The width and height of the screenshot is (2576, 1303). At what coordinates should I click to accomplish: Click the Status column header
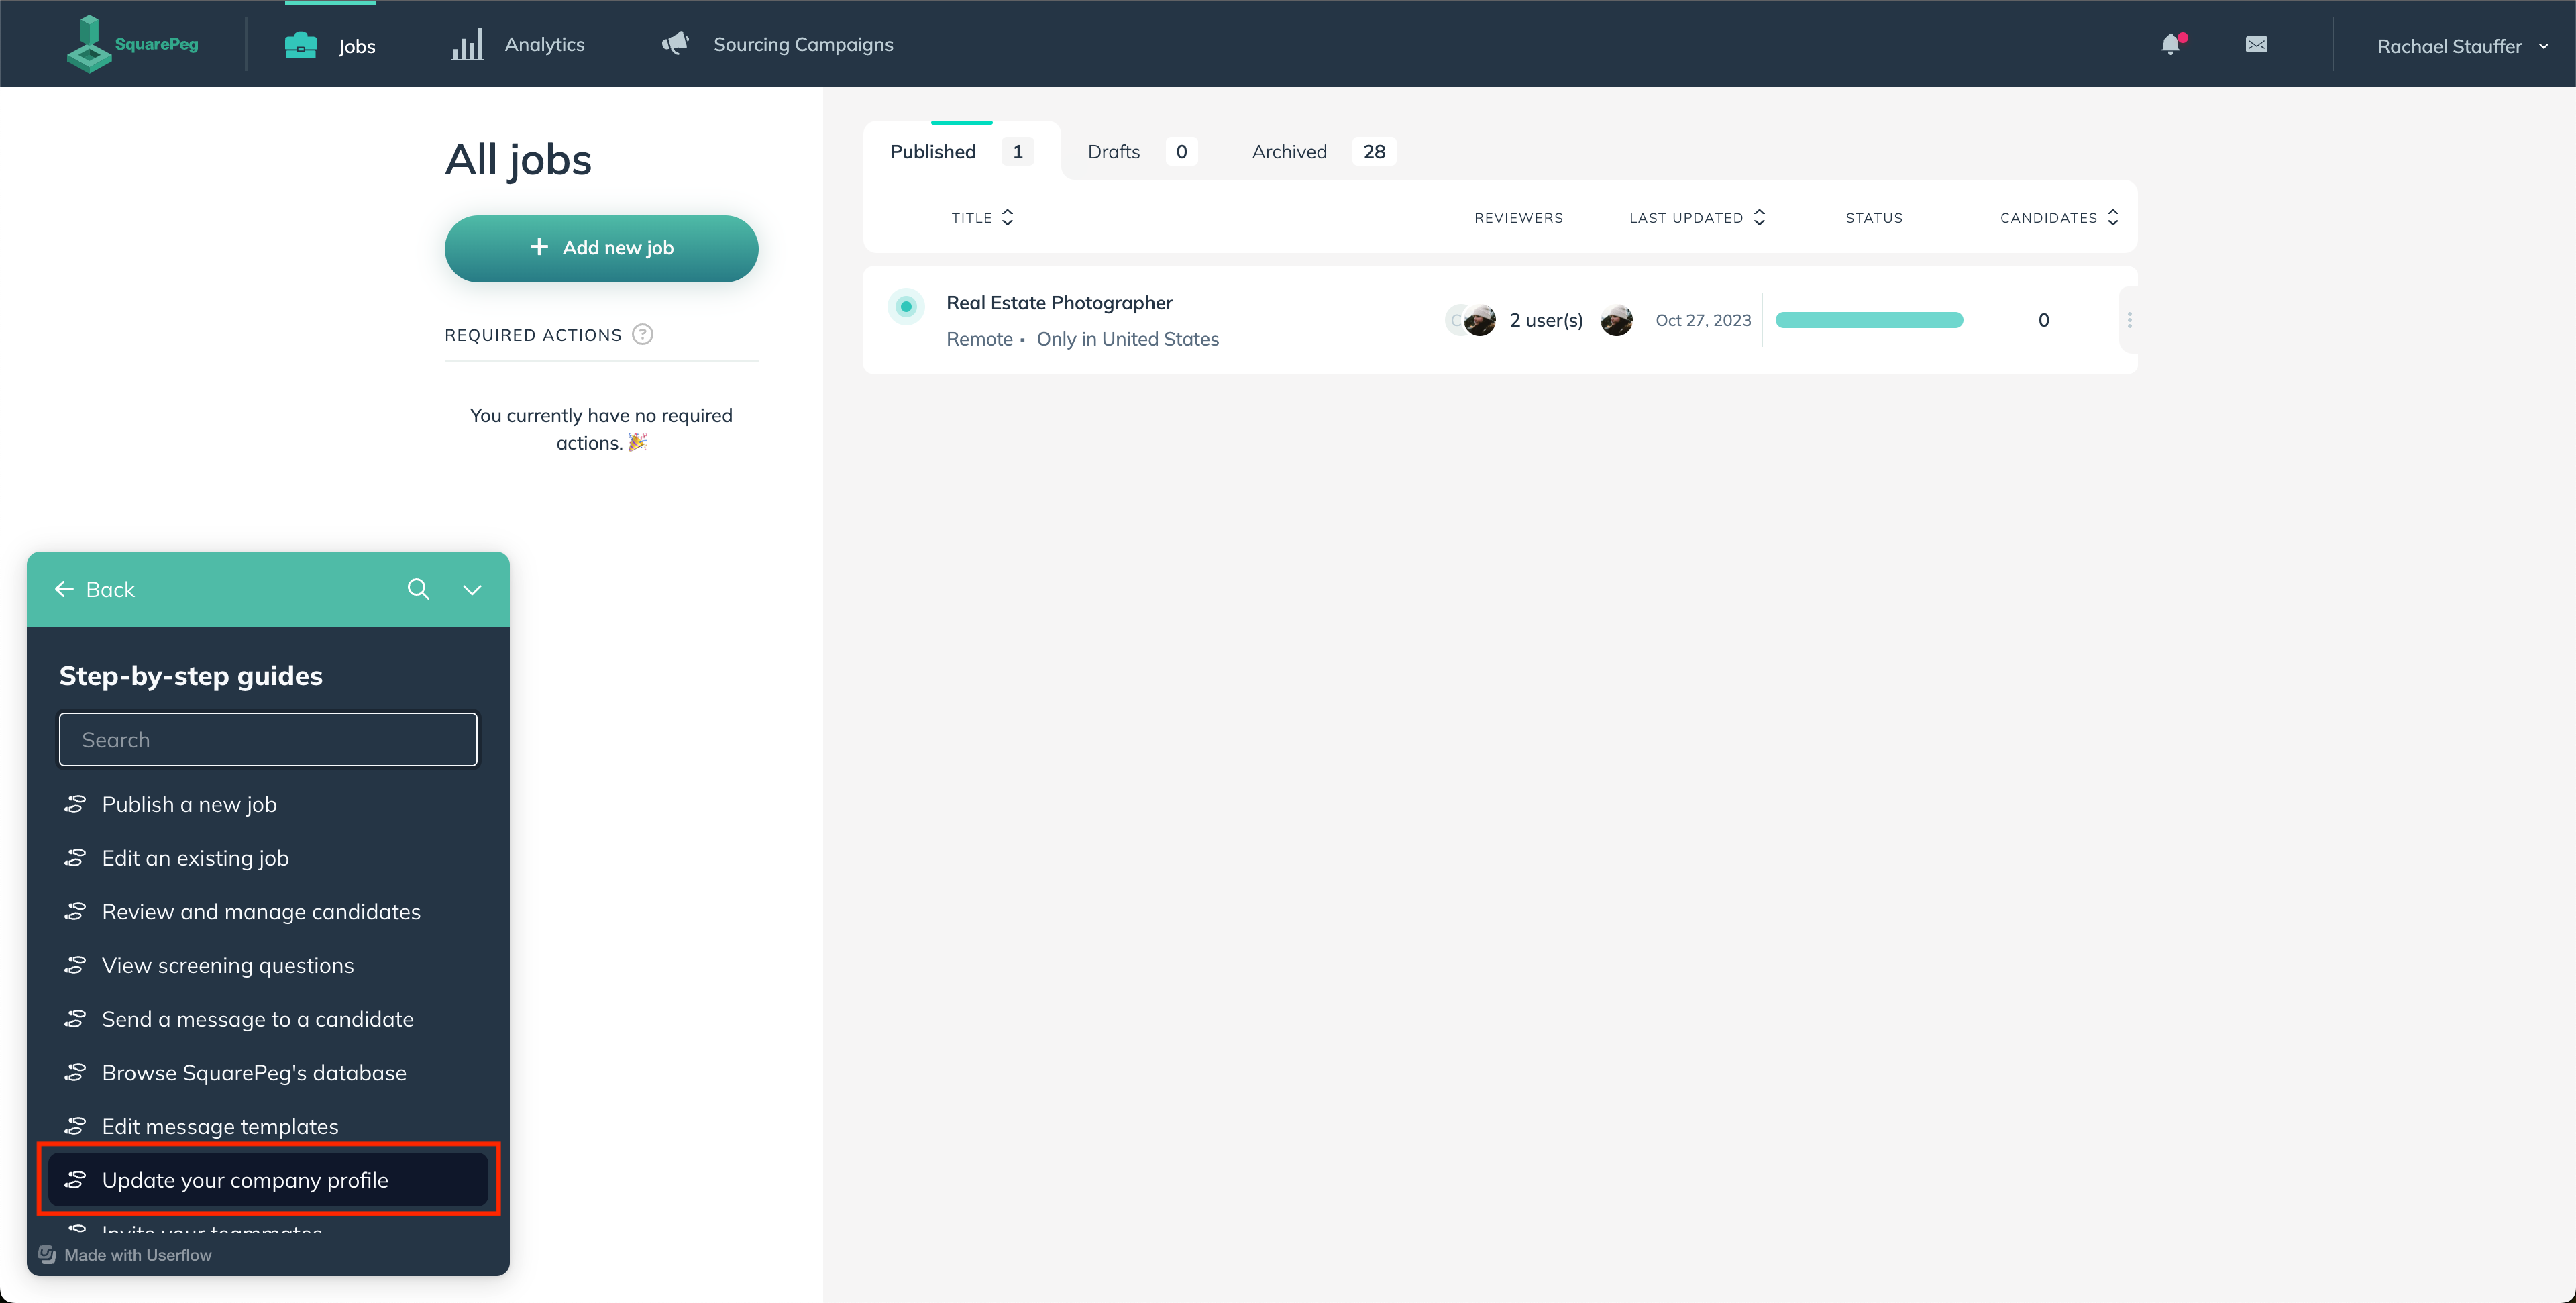[x=1874, y=217]
